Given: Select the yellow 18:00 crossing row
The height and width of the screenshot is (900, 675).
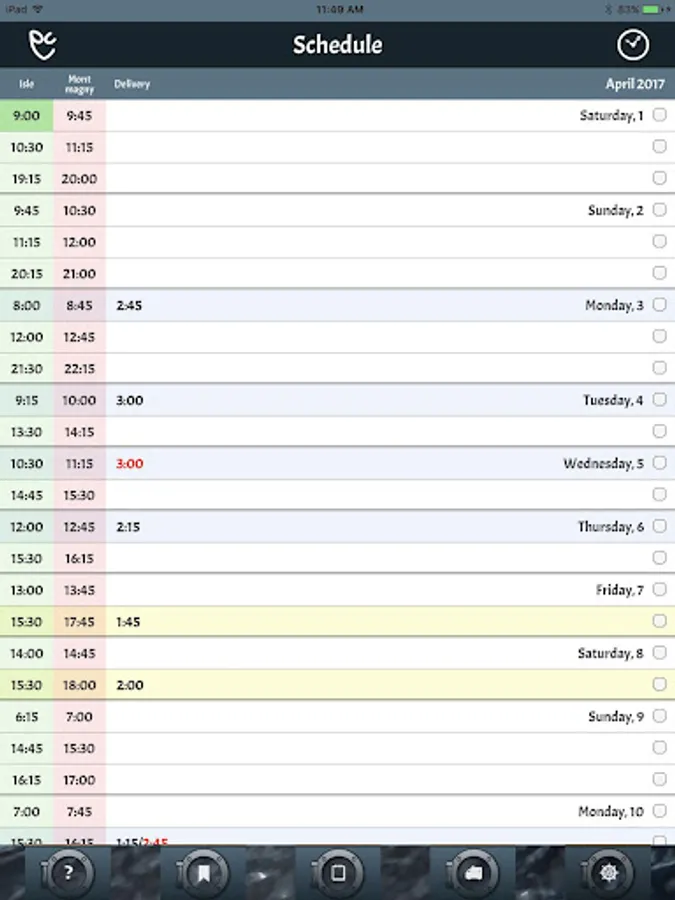Looking at the screenshot, I should point(338,684).
